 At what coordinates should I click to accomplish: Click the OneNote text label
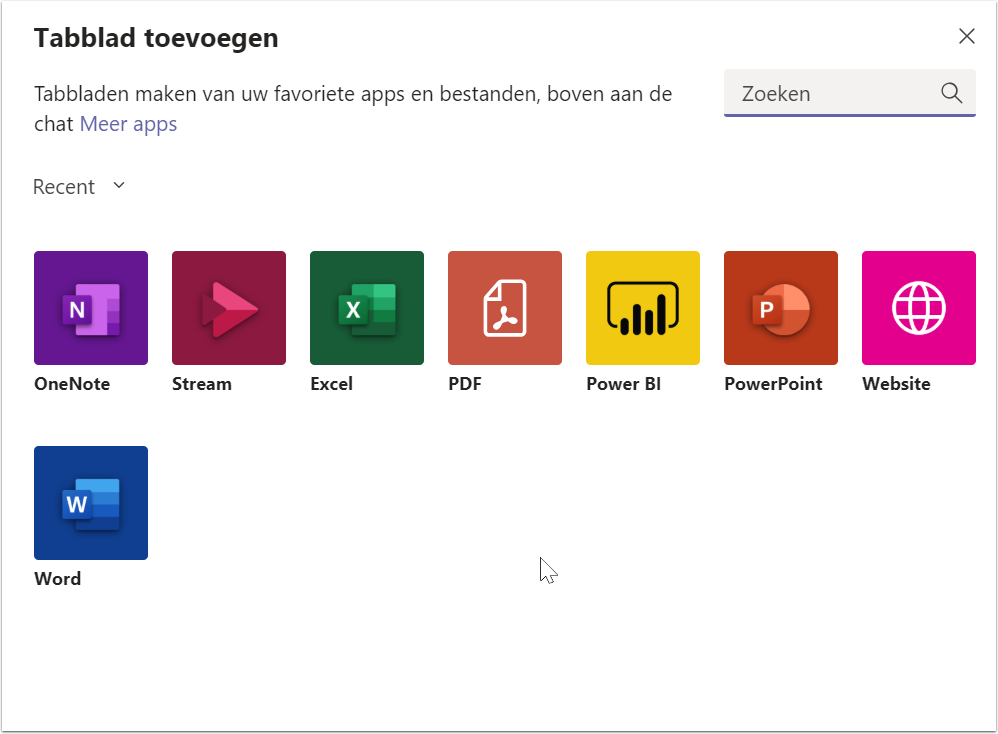(72, 384)
